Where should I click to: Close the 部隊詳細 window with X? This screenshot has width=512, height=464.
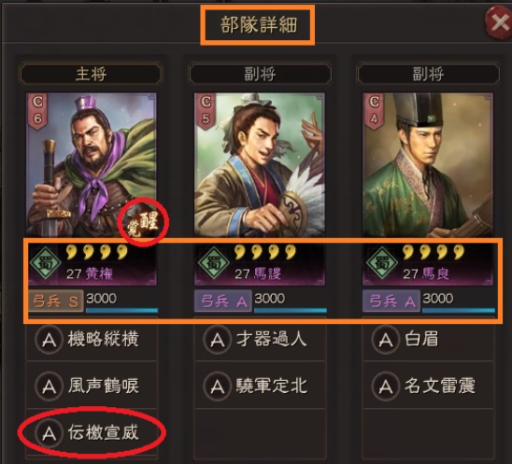pos(499,23)
